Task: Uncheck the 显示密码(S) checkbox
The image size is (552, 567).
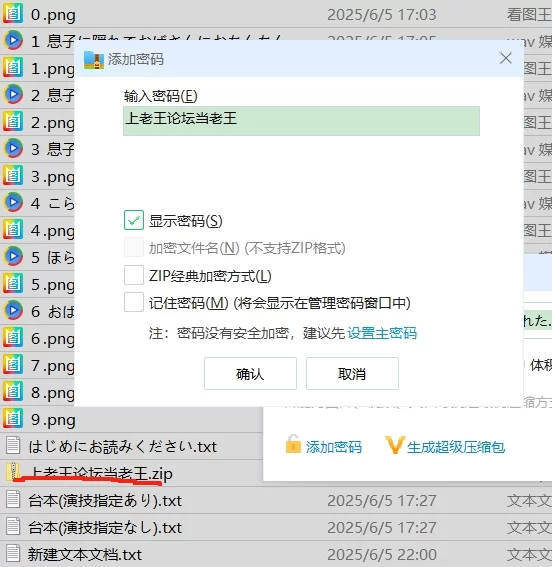Action: (x=134, y=220)
